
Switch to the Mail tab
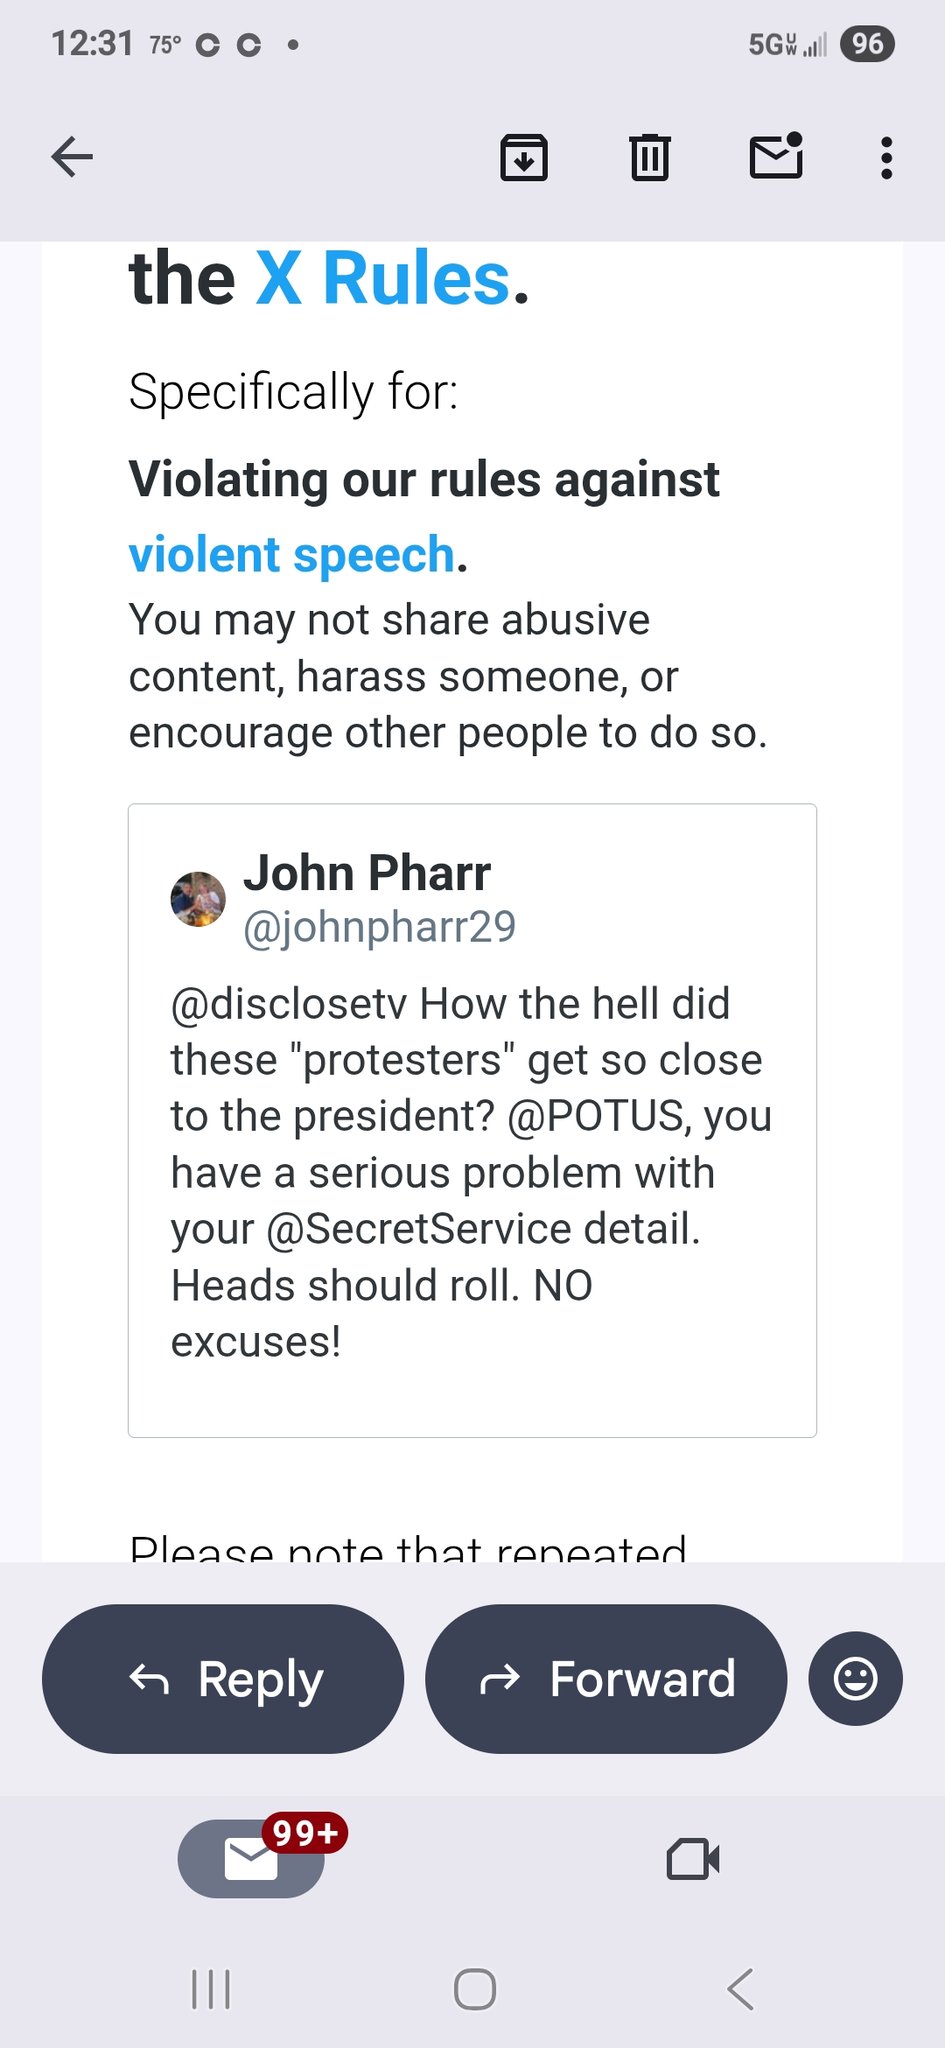click(251, 1859)
